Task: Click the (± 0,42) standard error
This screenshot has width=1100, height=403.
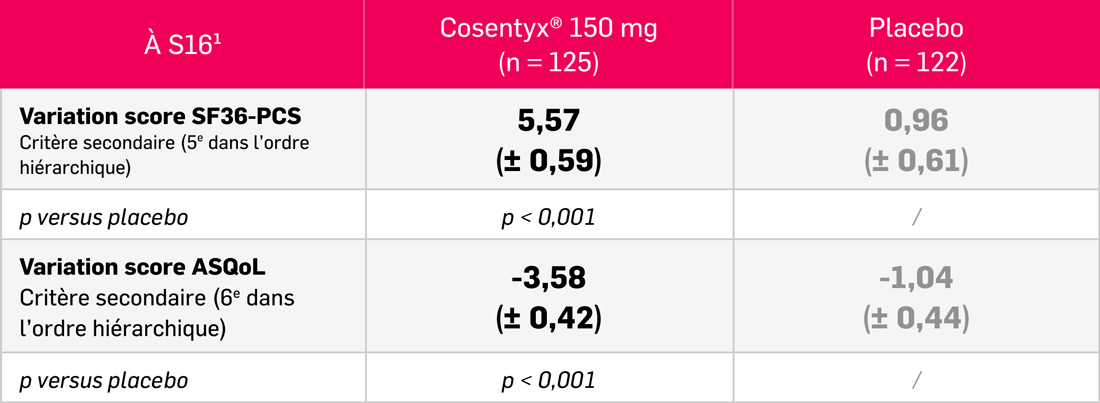Action: click(x=548, y=316)
